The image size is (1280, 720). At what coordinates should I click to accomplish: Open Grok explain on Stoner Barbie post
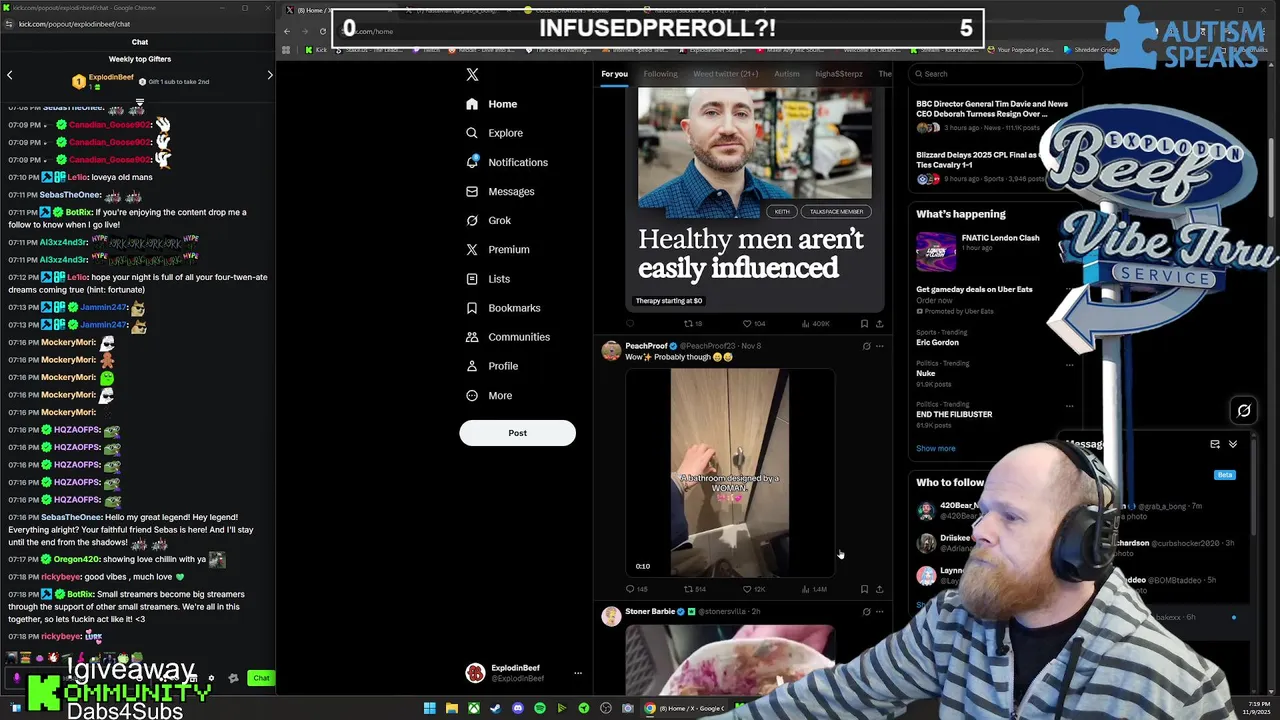coord(866,611)
